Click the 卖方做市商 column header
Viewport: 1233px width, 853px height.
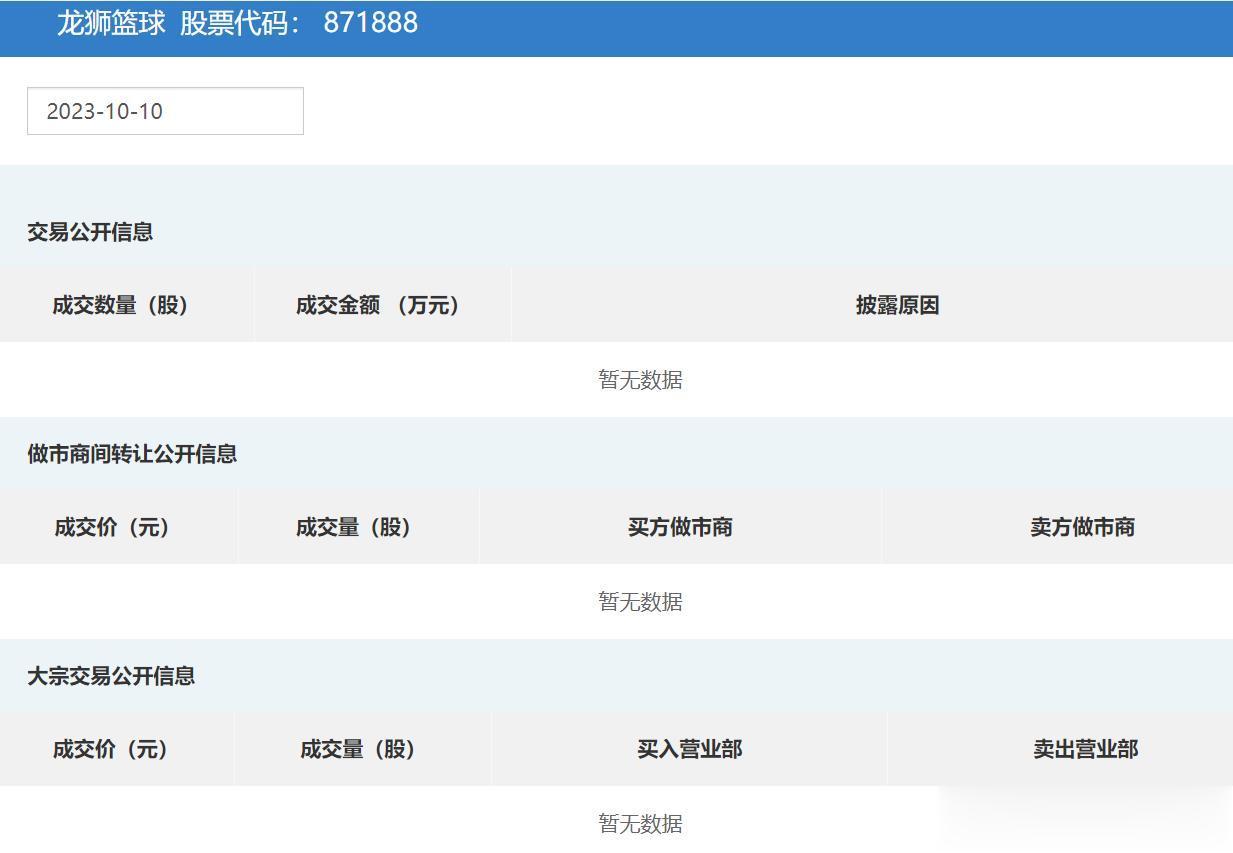point(1082,527)
